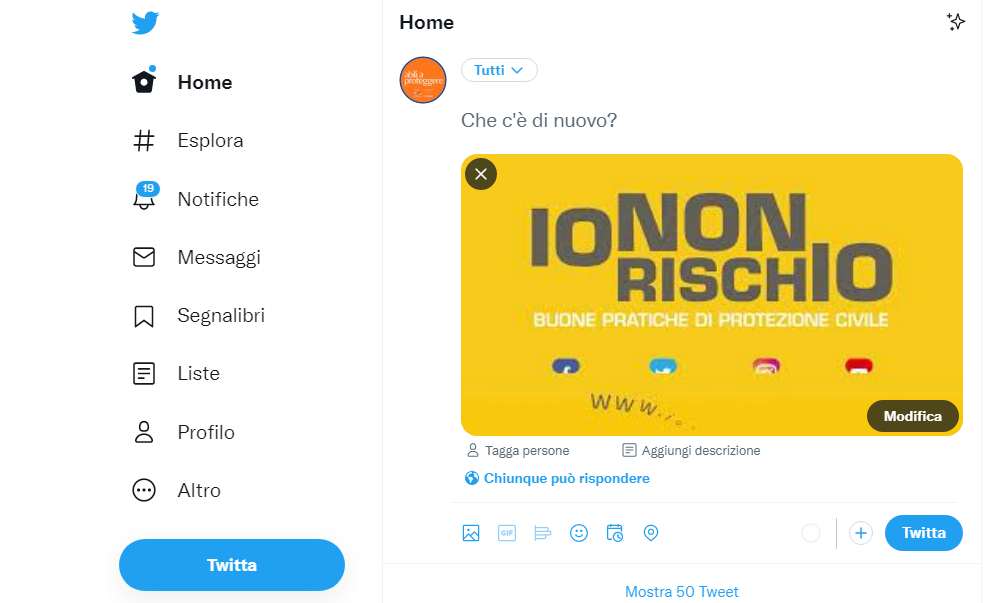Click the sparkle top tweets icon
984x603 pixels.
click(x=955, y=22)
